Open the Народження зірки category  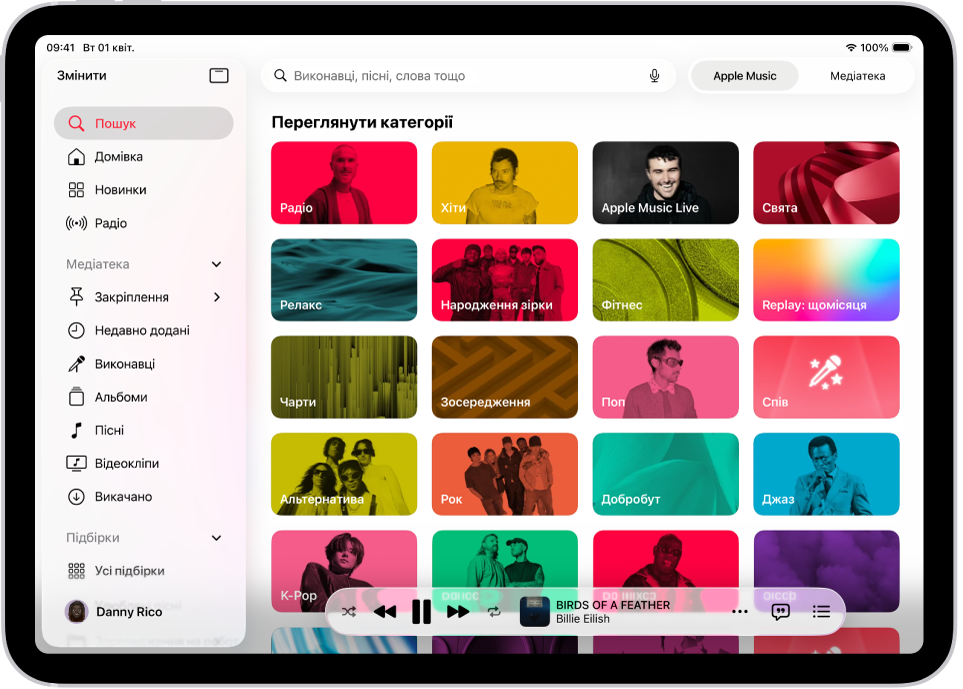505,280
